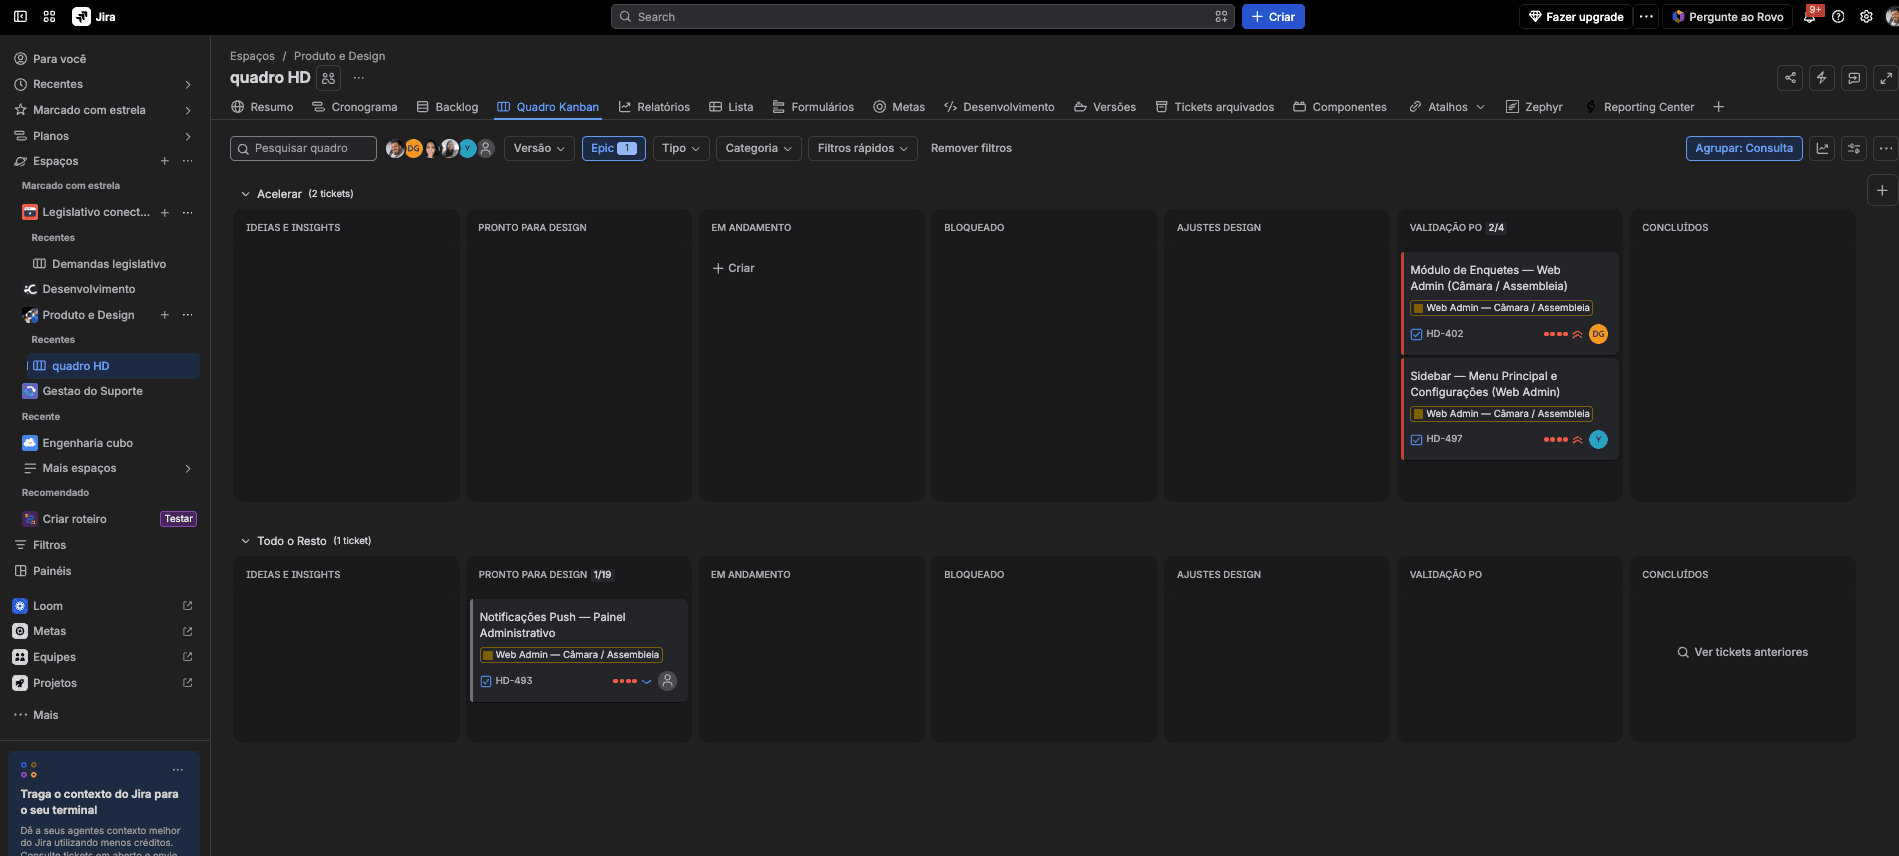The width and height of the screenshot is (1899, 856).
Task: Open the app switcher grid icon
Action: tap(49, 17)
